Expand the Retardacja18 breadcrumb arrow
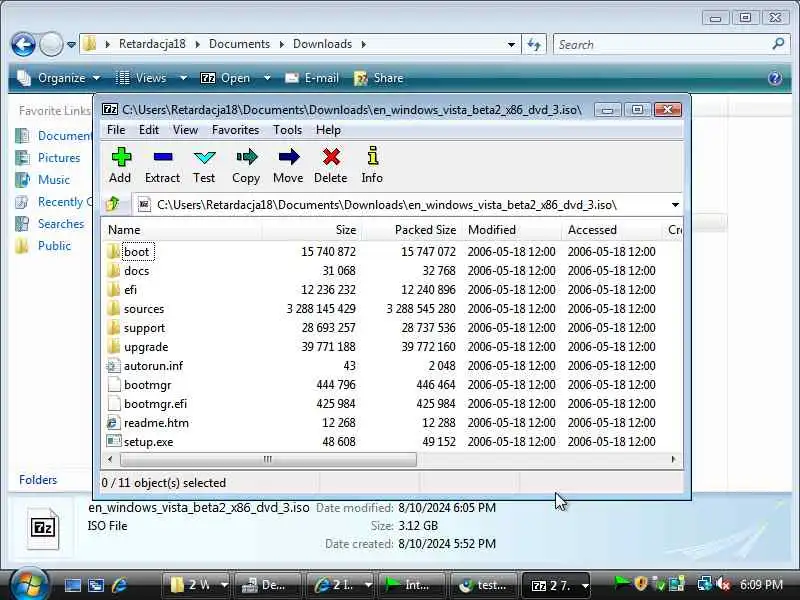 pos(197,44)
